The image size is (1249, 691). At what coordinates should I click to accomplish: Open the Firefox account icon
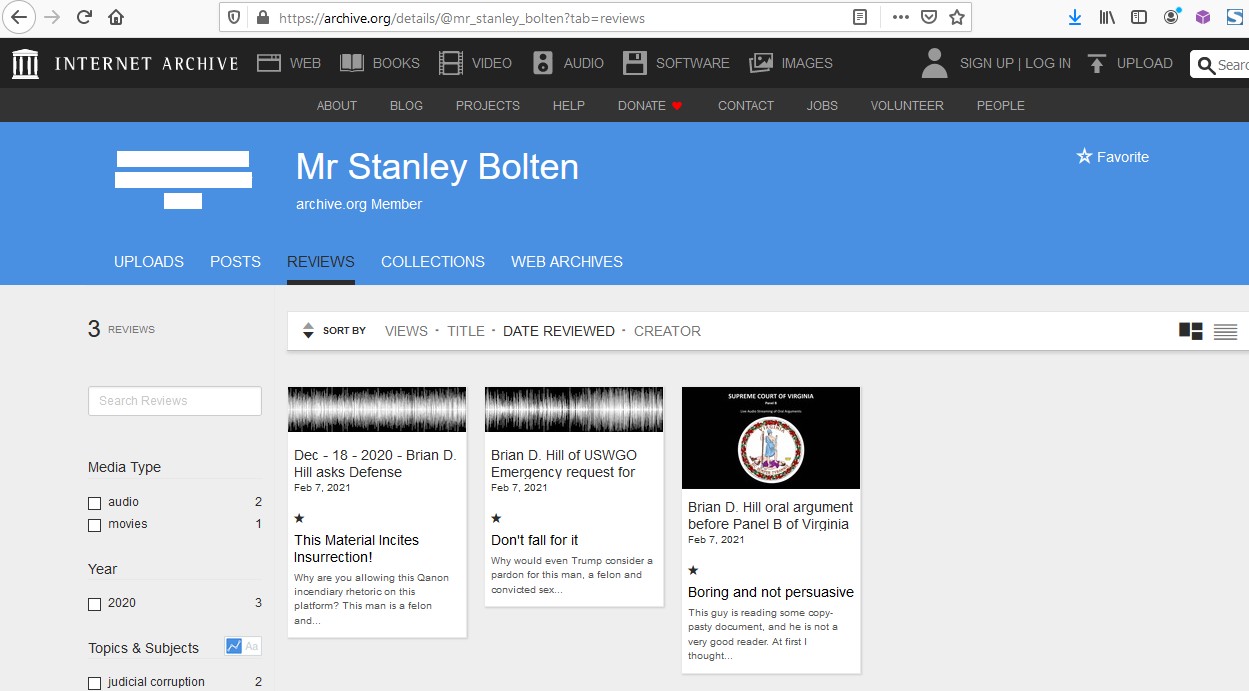point(1172,17)
